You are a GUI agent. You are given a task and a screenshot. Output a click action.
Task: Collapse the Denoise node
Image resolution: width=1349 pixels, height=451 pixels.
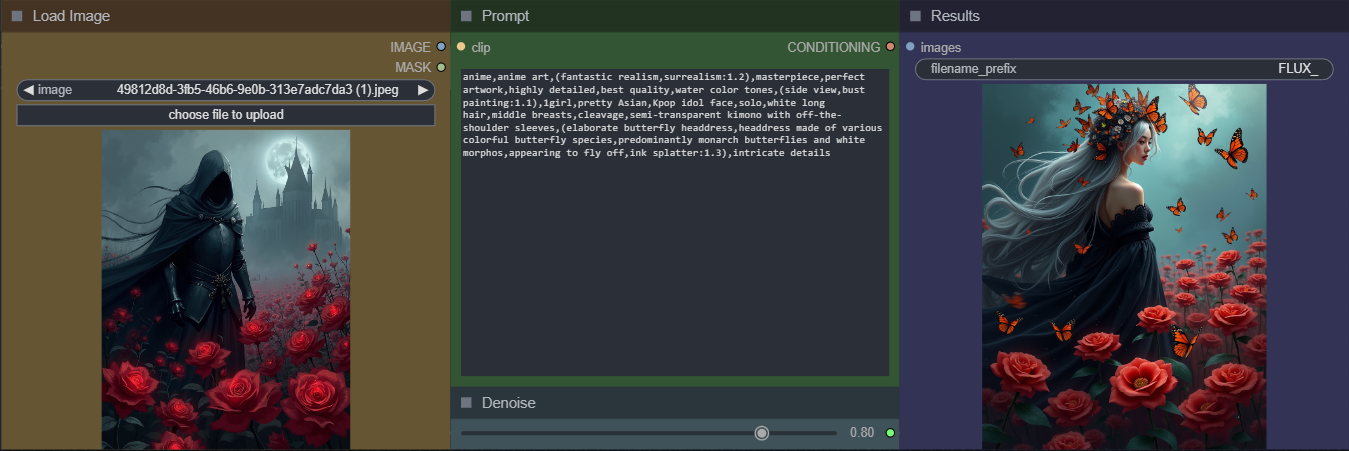467,403
